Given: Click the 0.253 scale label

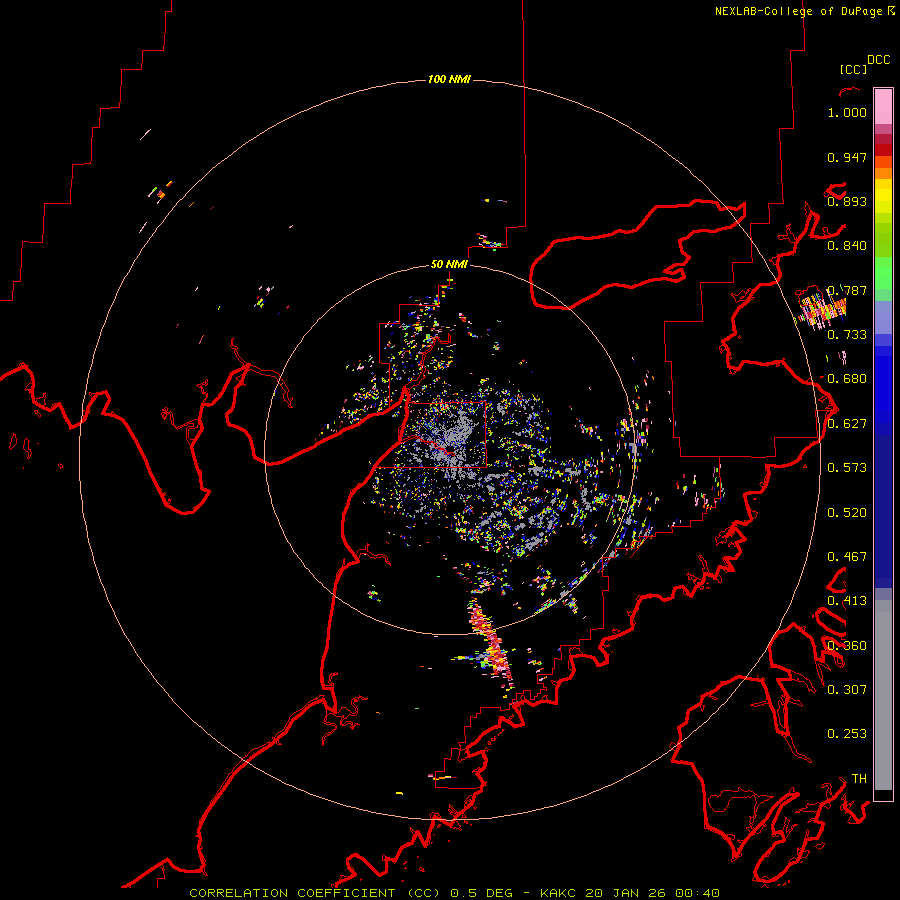Looking at the screenshot, I should [x=847, y=734].
